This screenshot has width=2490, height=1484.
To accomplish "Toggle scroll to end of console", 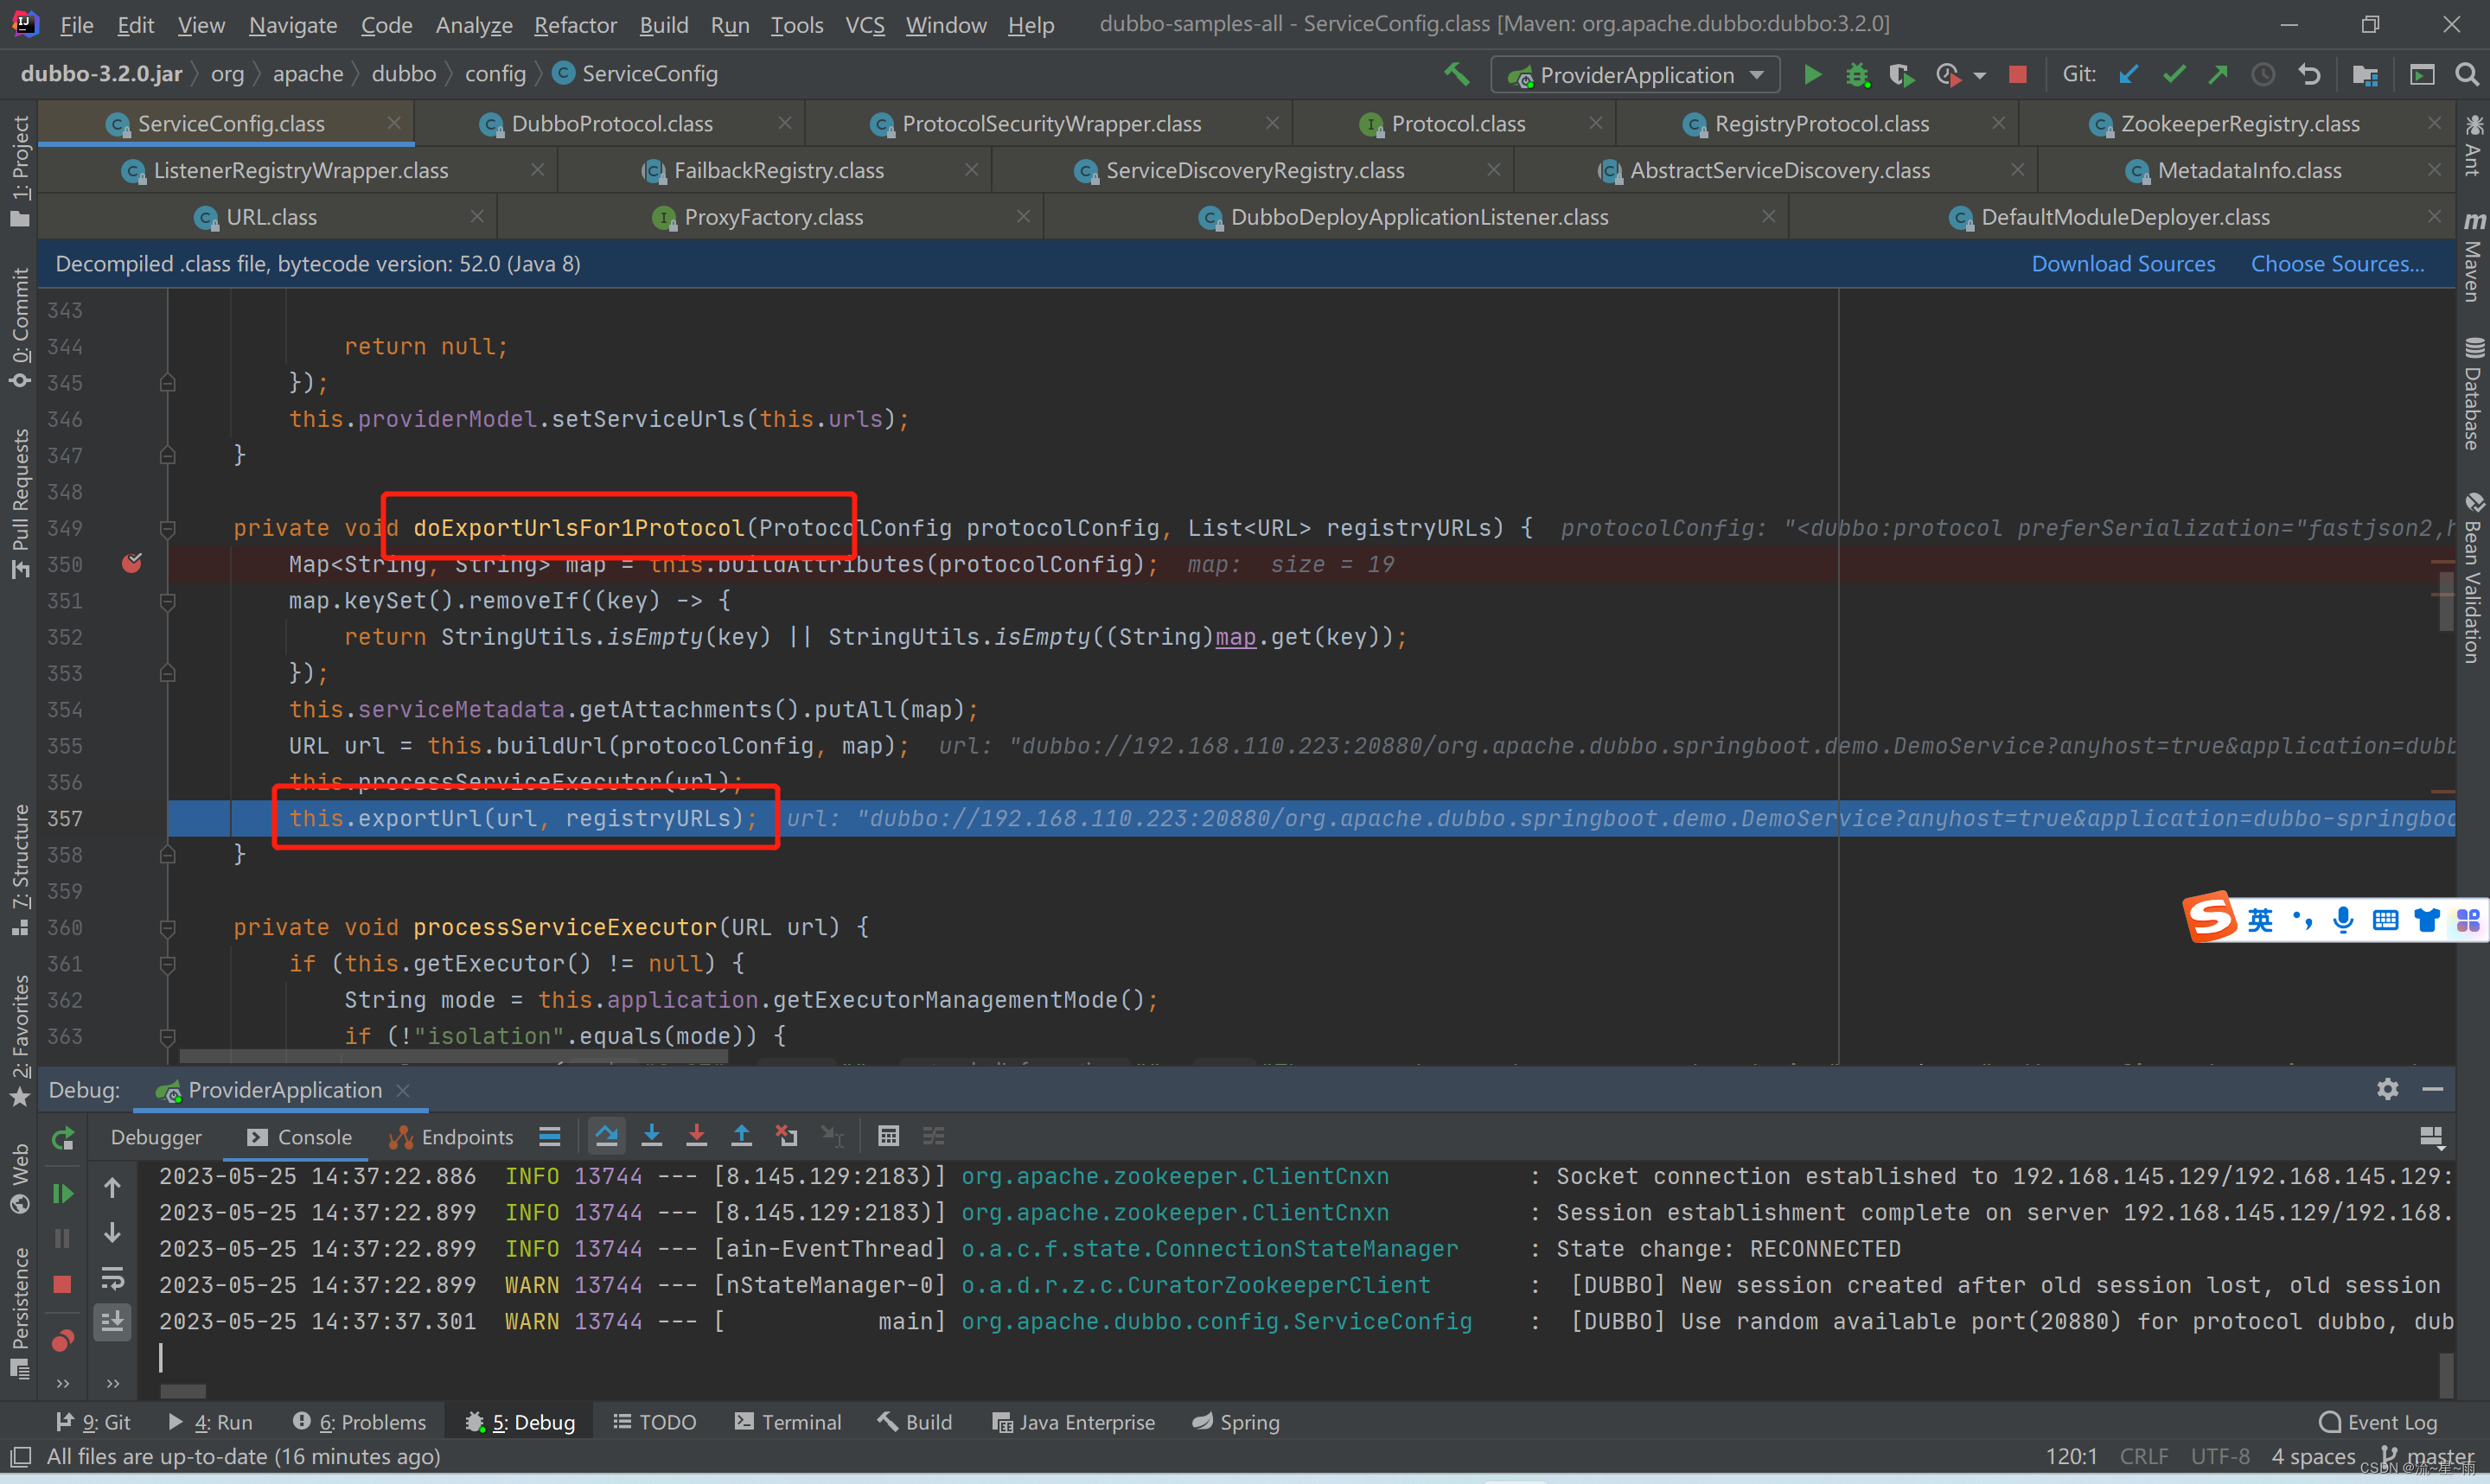I will 112,1322.
